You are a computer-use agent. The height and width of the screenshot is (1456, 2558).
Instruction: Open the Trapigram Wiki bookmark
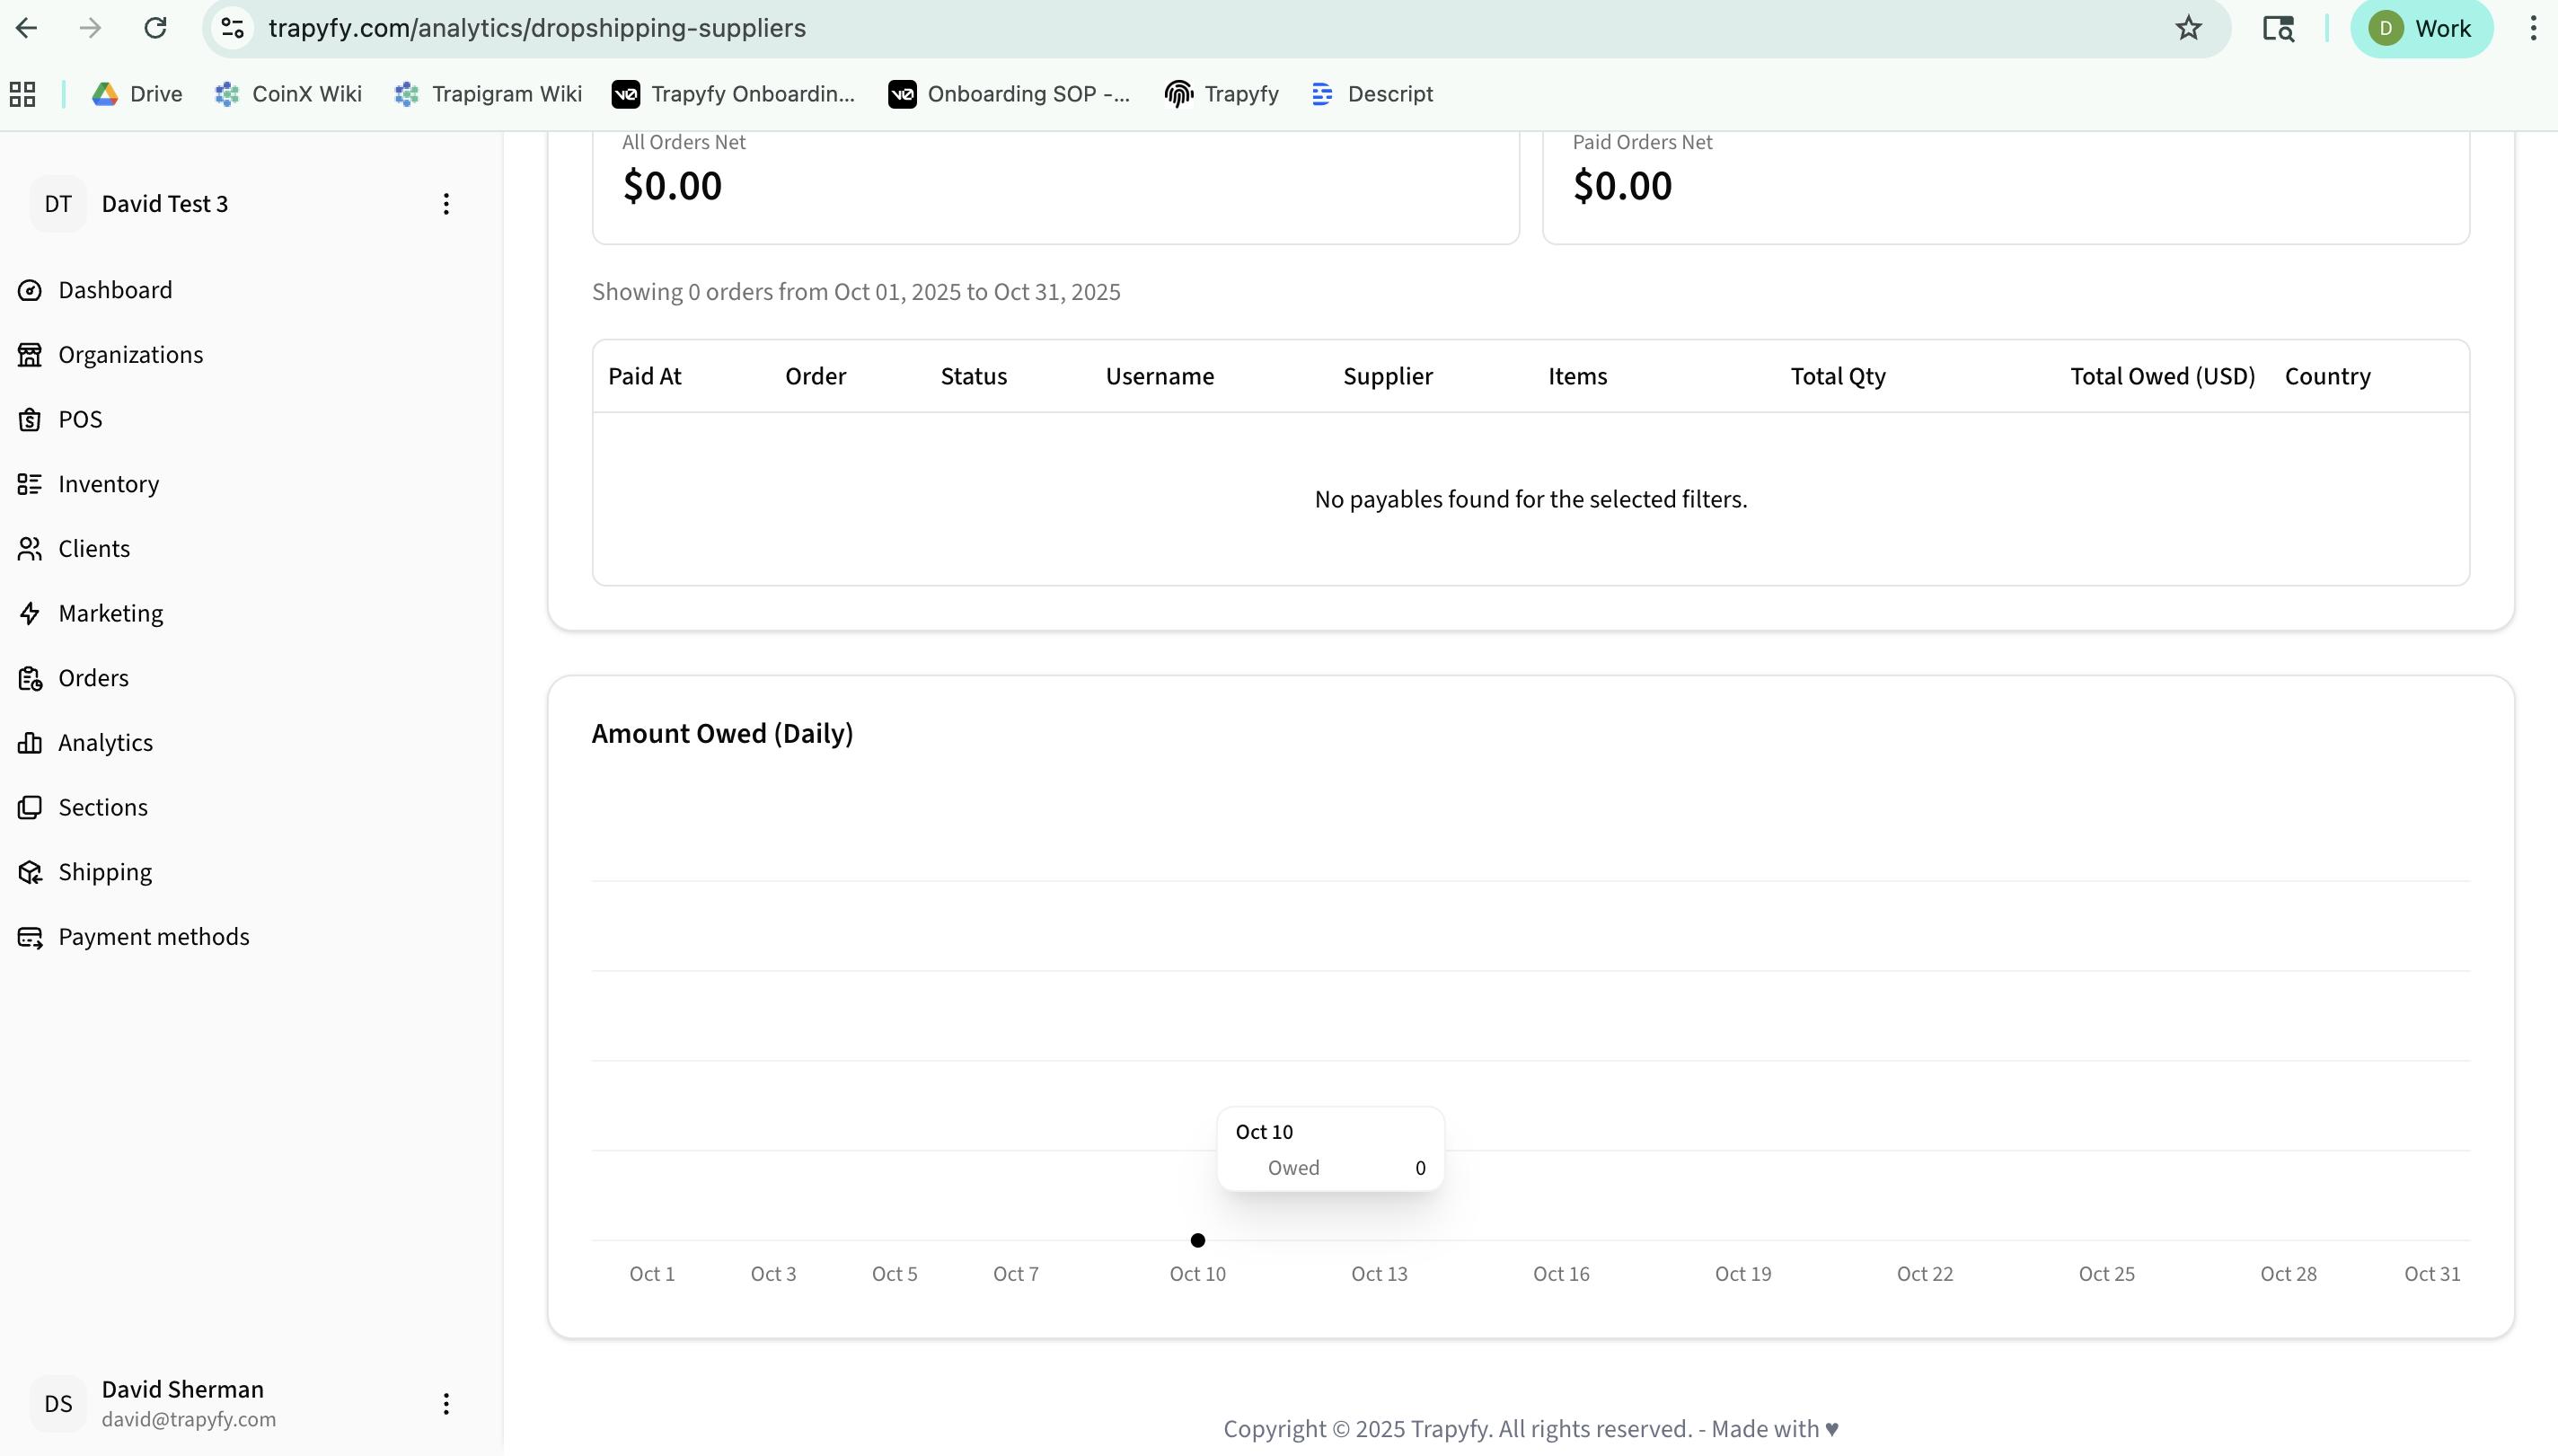tap(488, 94)
